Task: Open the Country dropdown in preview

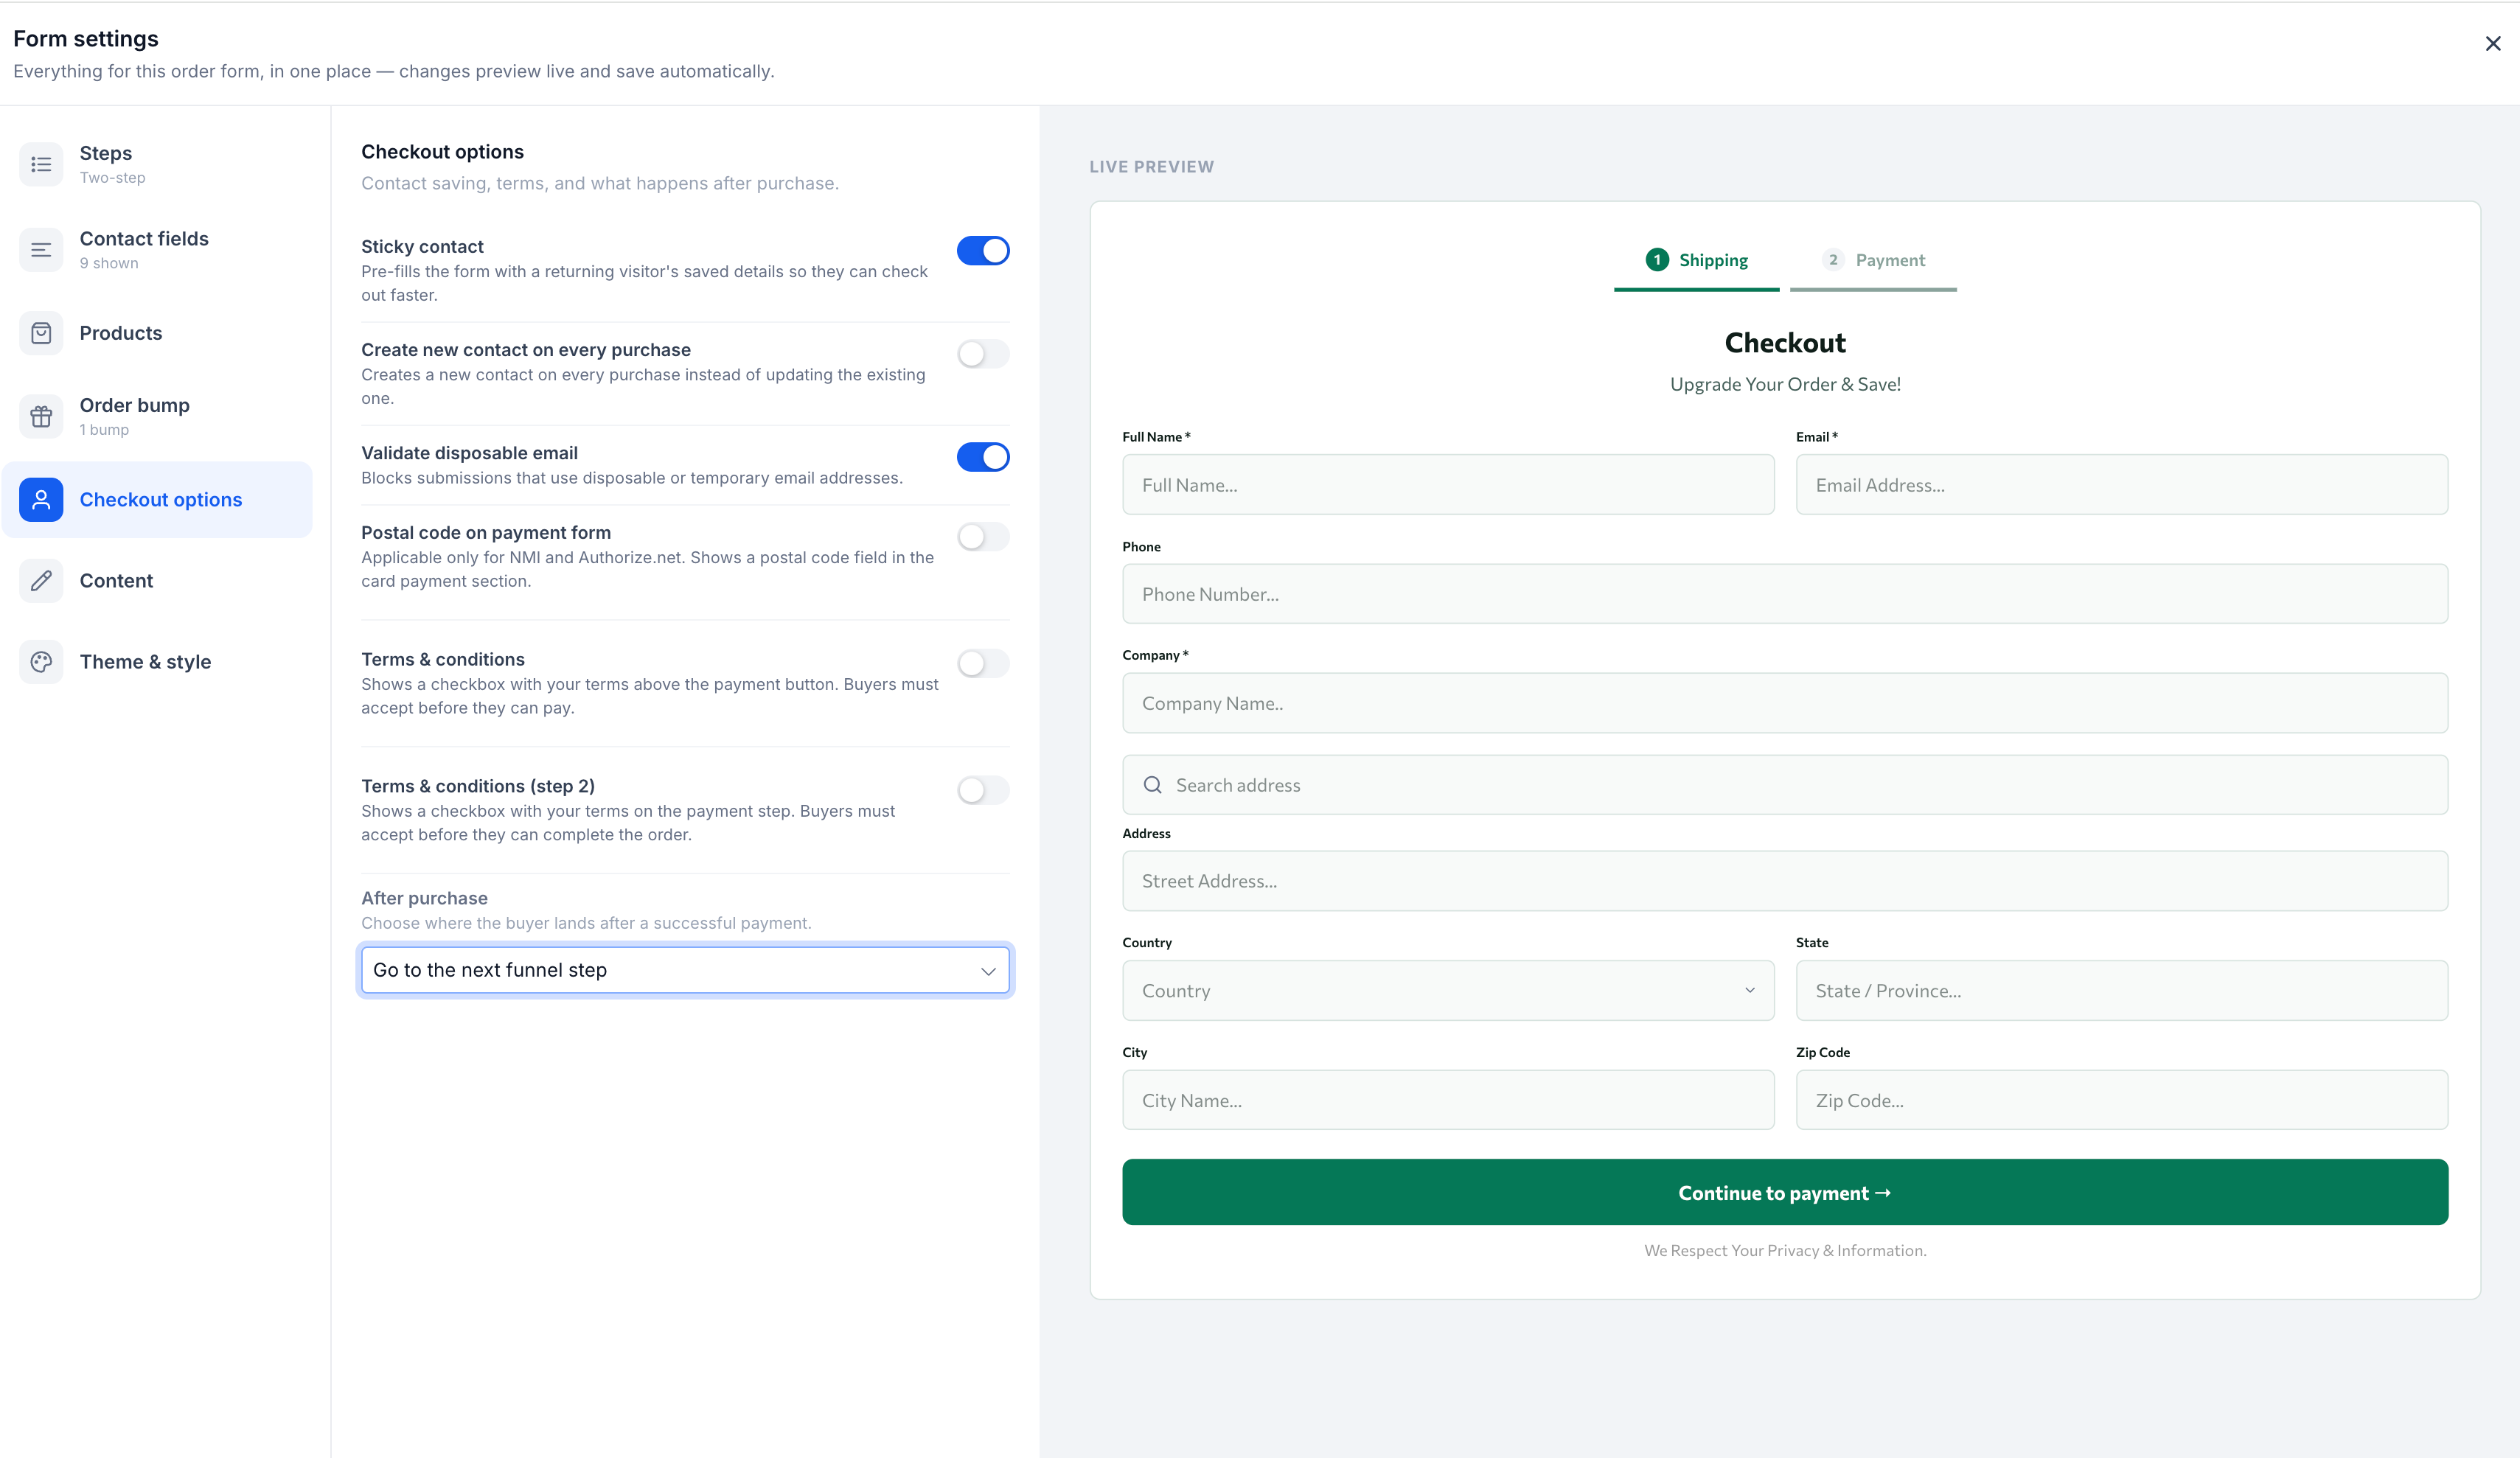Action: (x=1448, y=991)
